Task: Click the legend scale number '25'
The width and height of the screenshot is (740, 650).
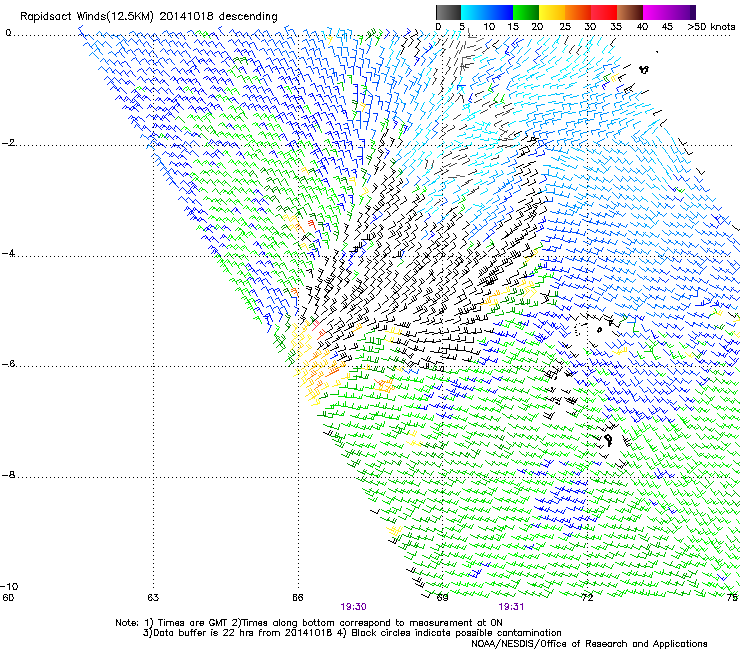Action: [565, 27]
